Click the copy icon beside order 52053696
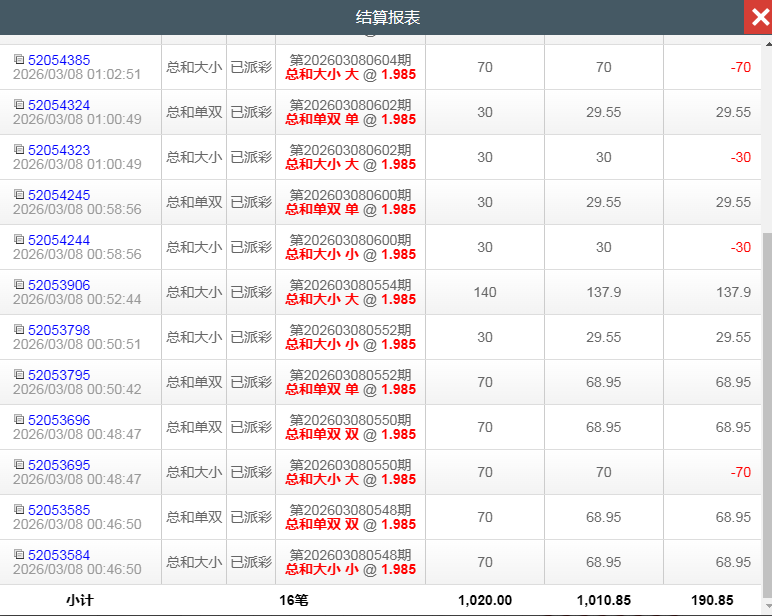This screenshot has width=772, height=616. pos(19,420)
